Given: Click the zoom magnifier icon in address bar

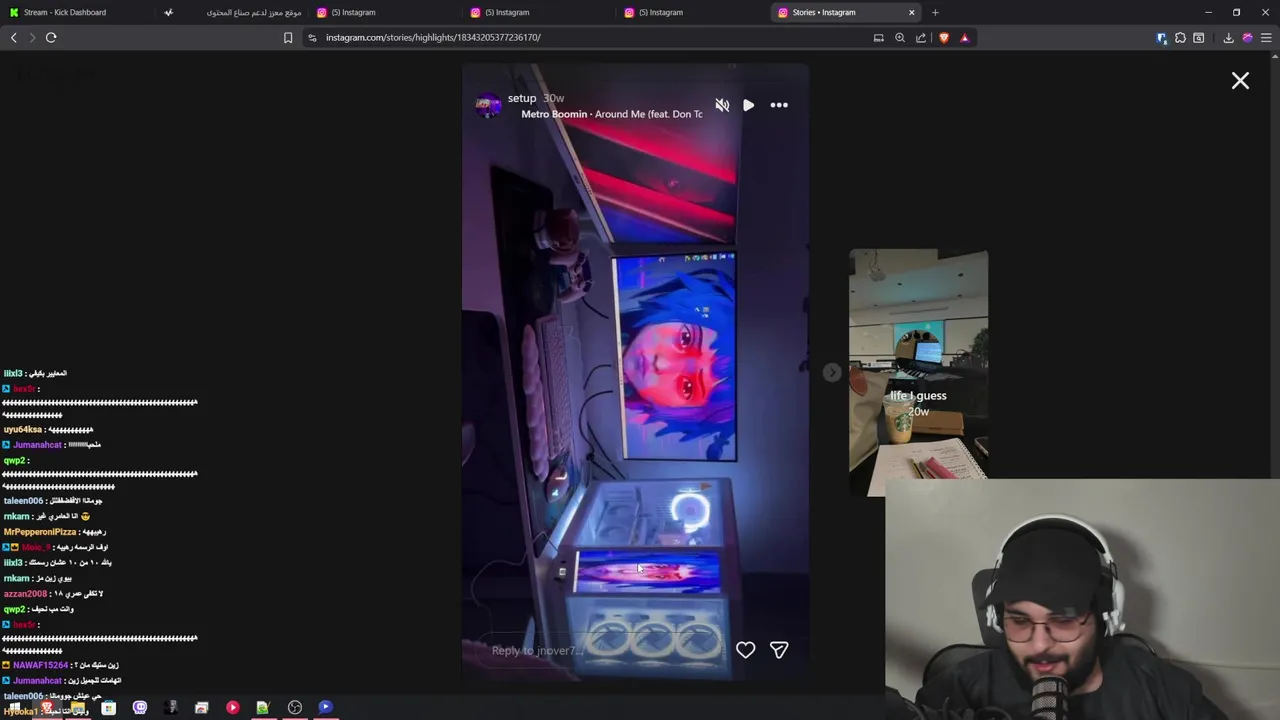Looking at the screenshot, I should click(900, 38).
